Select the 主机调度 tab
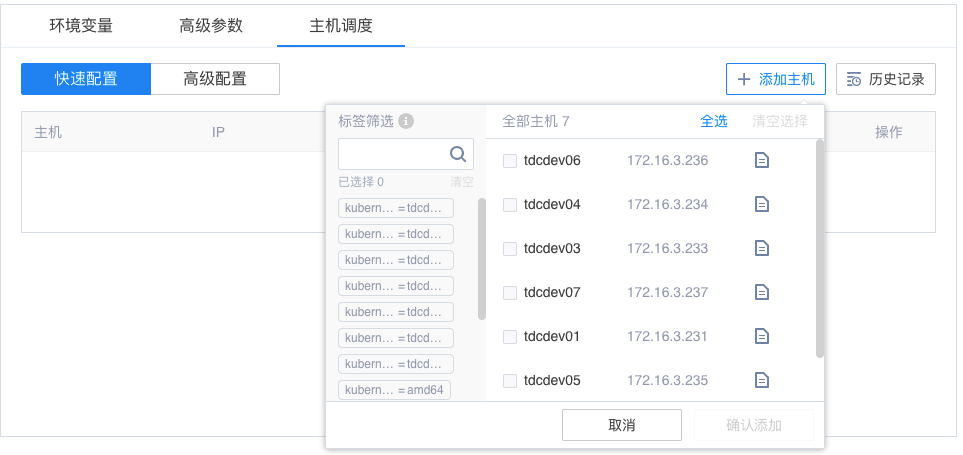The width and height of the screenshot is (963, 455). [x=341, y=26]
